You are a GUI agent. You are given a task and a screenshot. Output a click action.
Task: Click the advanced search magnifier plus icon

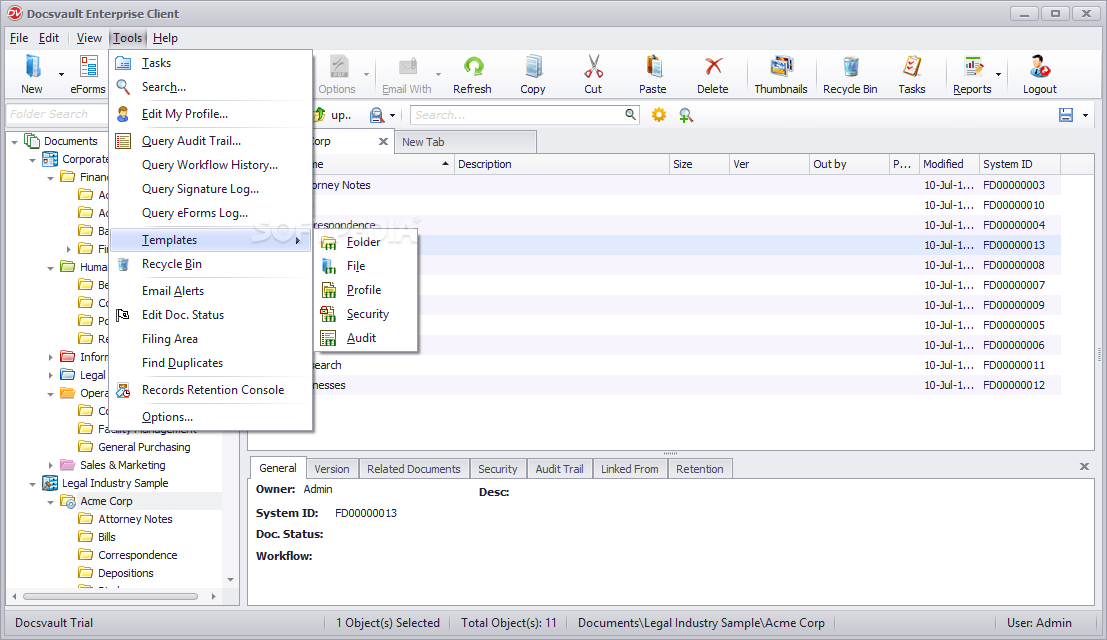[686, 114]
